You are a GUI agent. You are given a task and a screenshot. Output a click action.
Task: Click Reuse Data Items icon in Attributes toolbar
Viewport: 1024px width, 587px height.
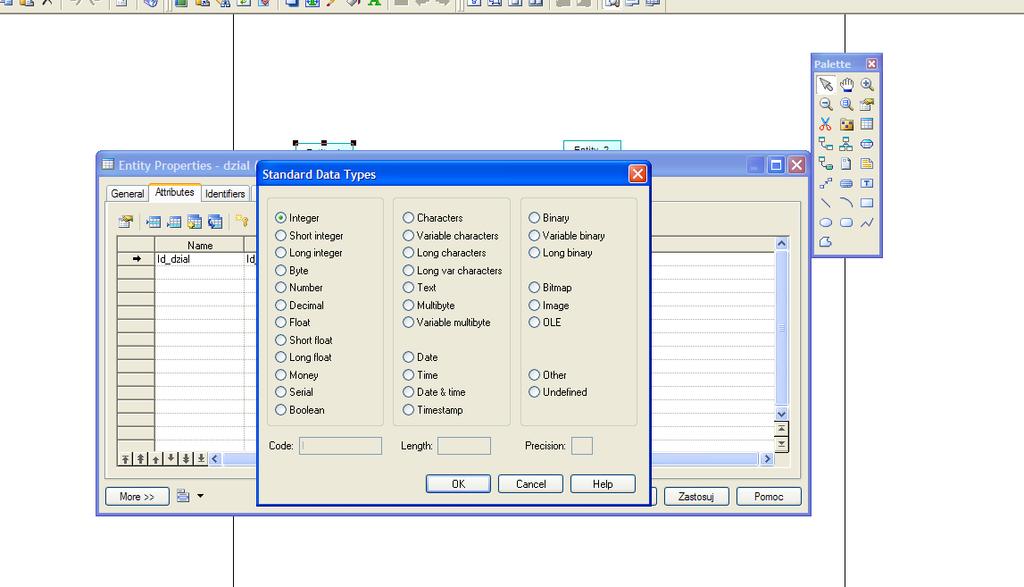pos(215,222)
